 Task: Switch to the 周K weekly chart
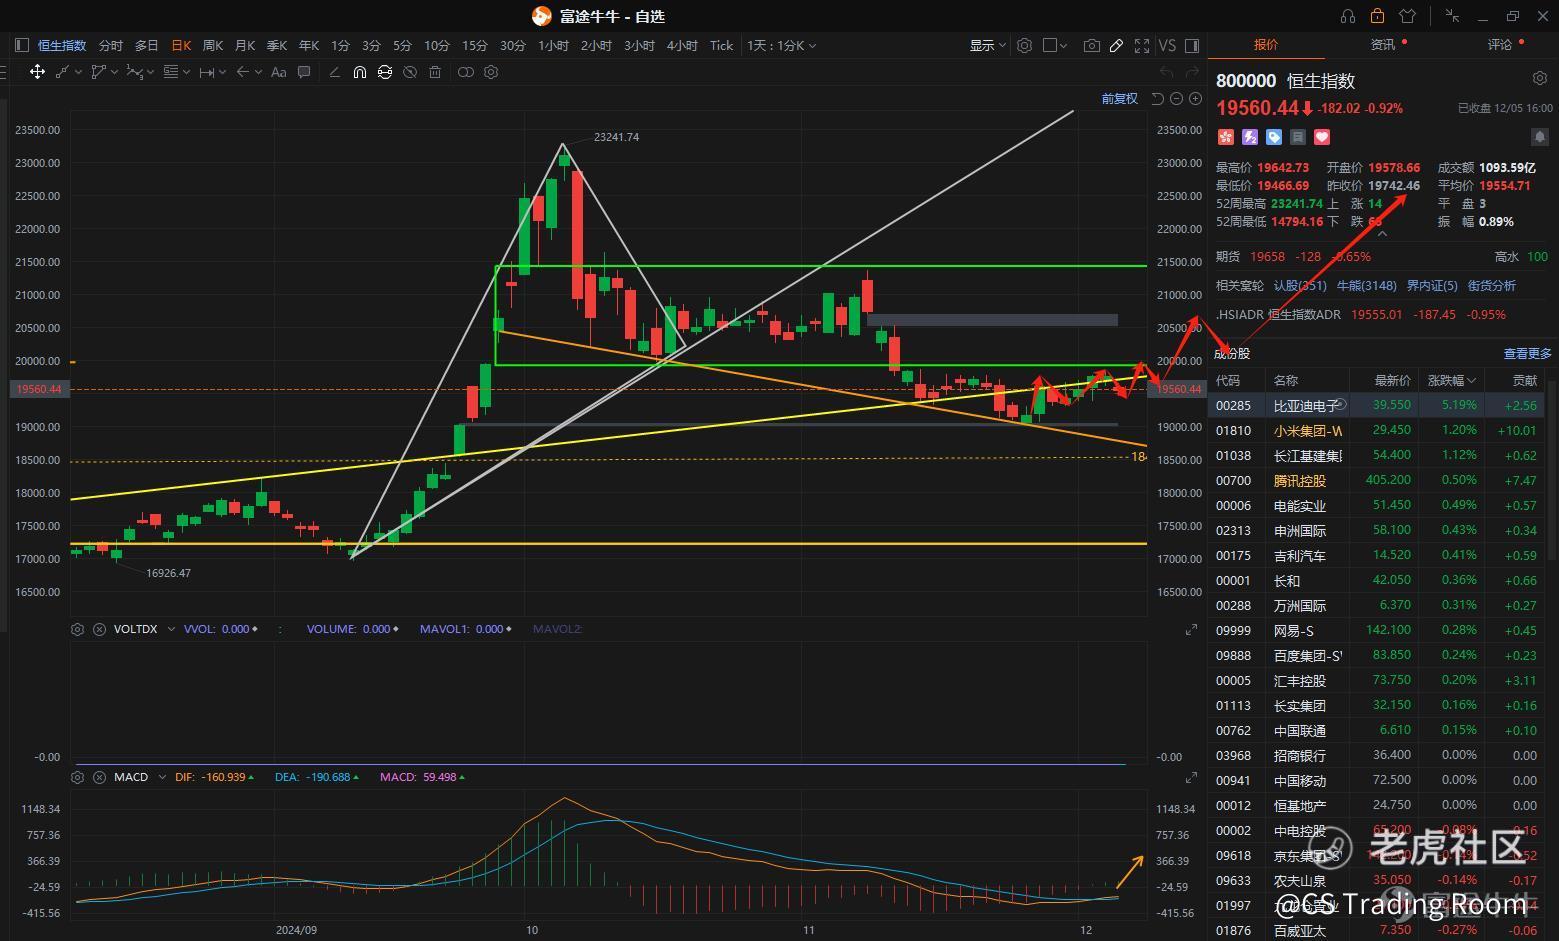(x=213, y=45)
